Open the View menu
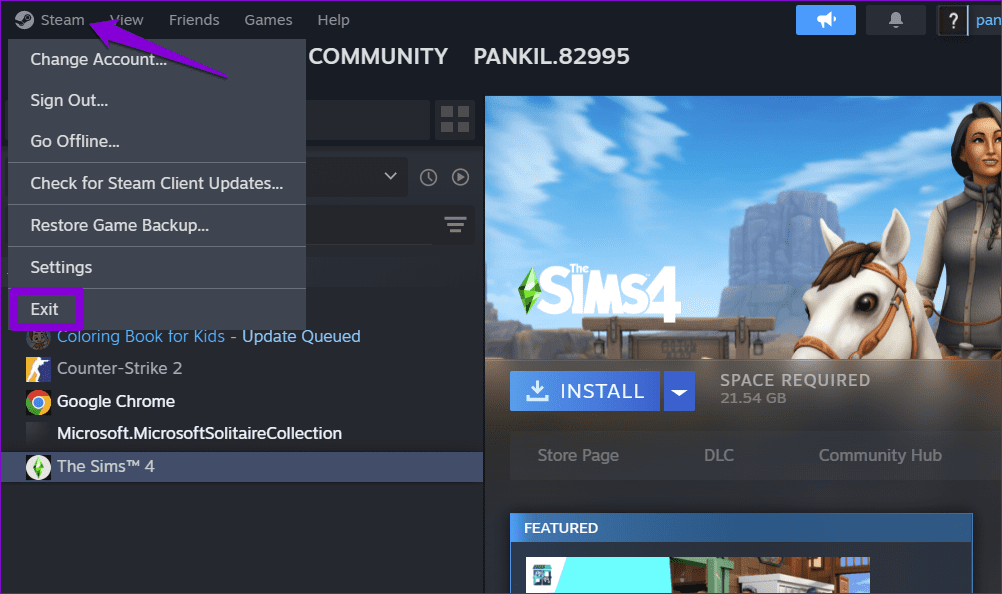This screenshot has height=594, width=1002. (127, 20)
